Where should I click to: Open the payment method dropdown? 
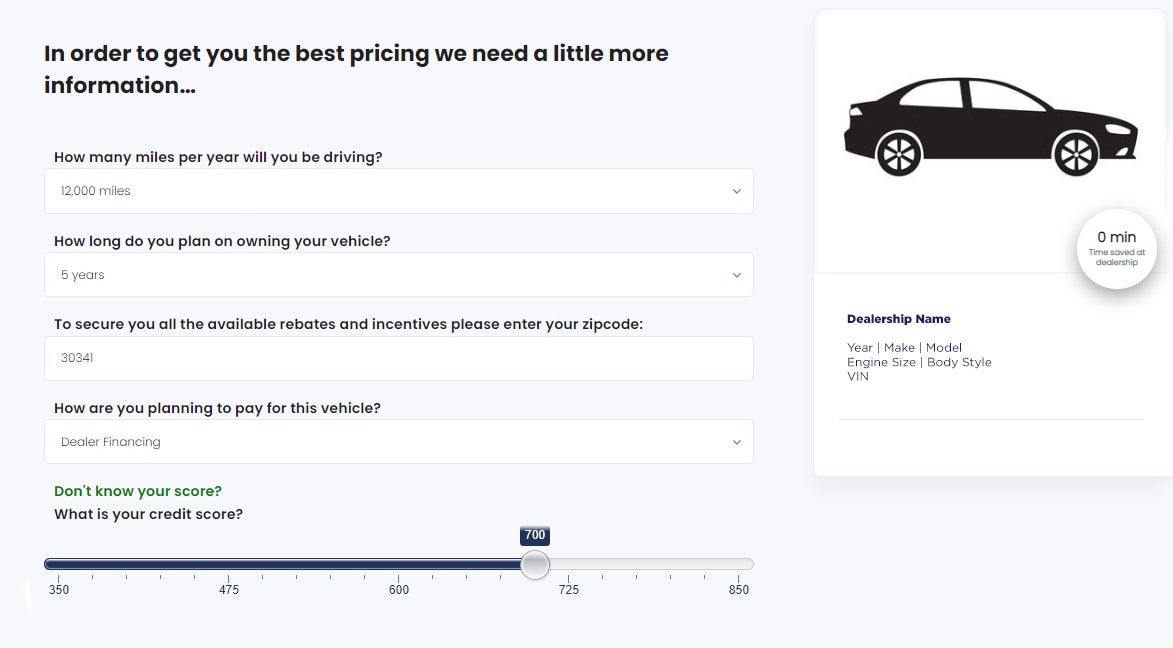coord(398,442)
